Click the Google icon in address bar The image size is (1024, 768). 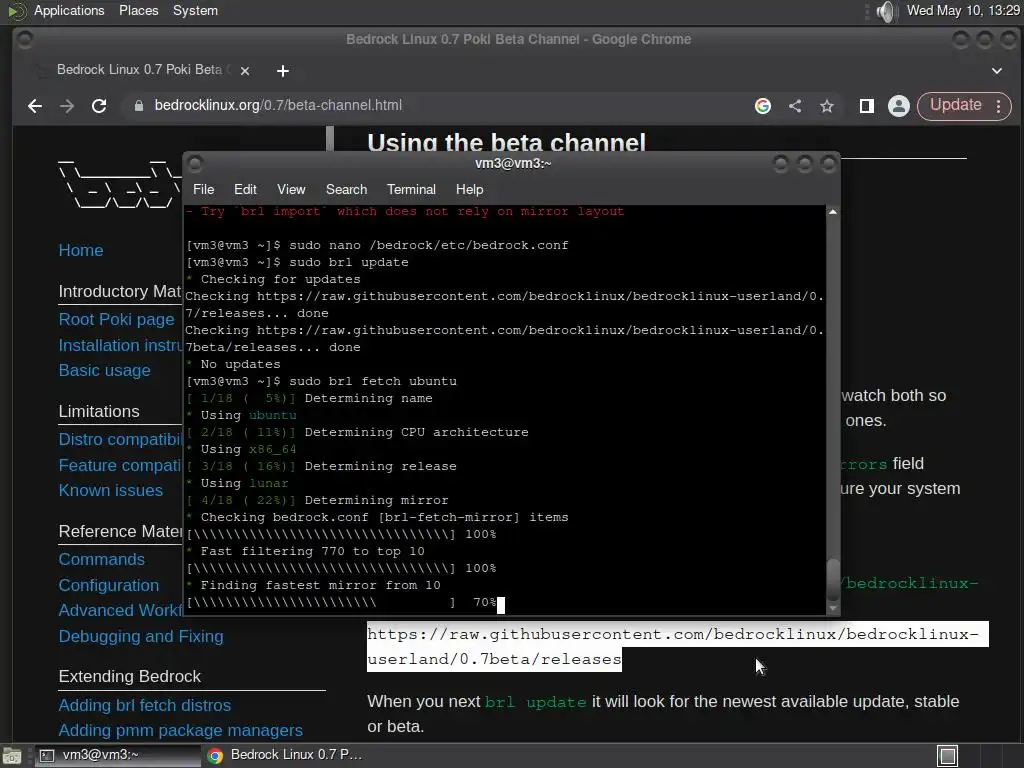[763, 106]
